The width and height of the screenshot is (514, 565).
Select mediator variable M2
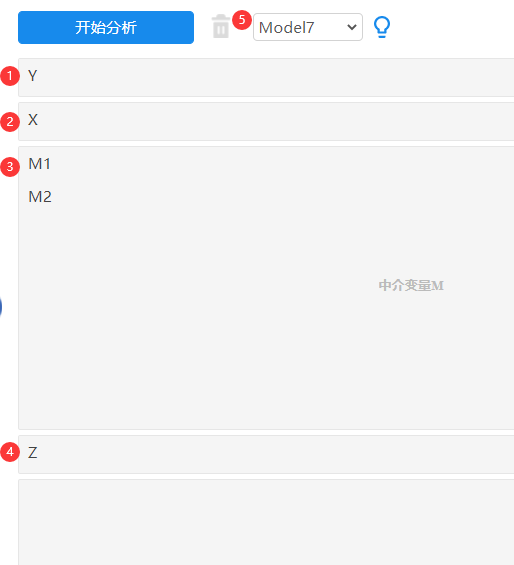[x=40, y=197]
